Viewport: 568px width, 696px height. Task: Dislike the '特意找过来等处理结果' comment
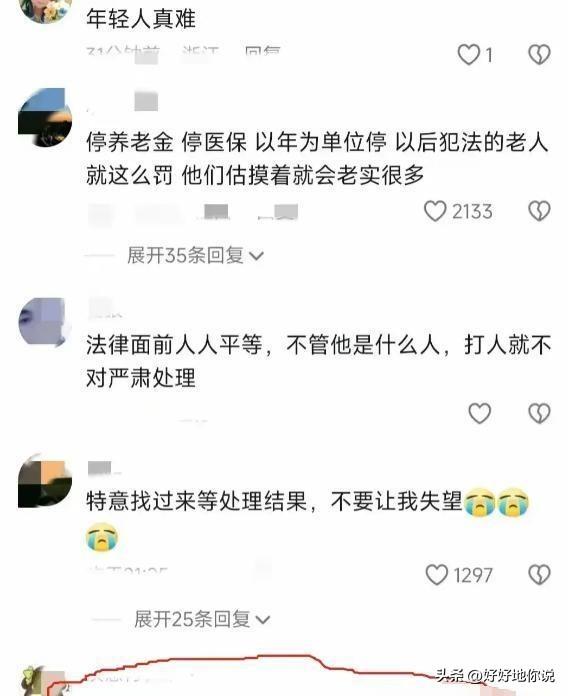539,575
